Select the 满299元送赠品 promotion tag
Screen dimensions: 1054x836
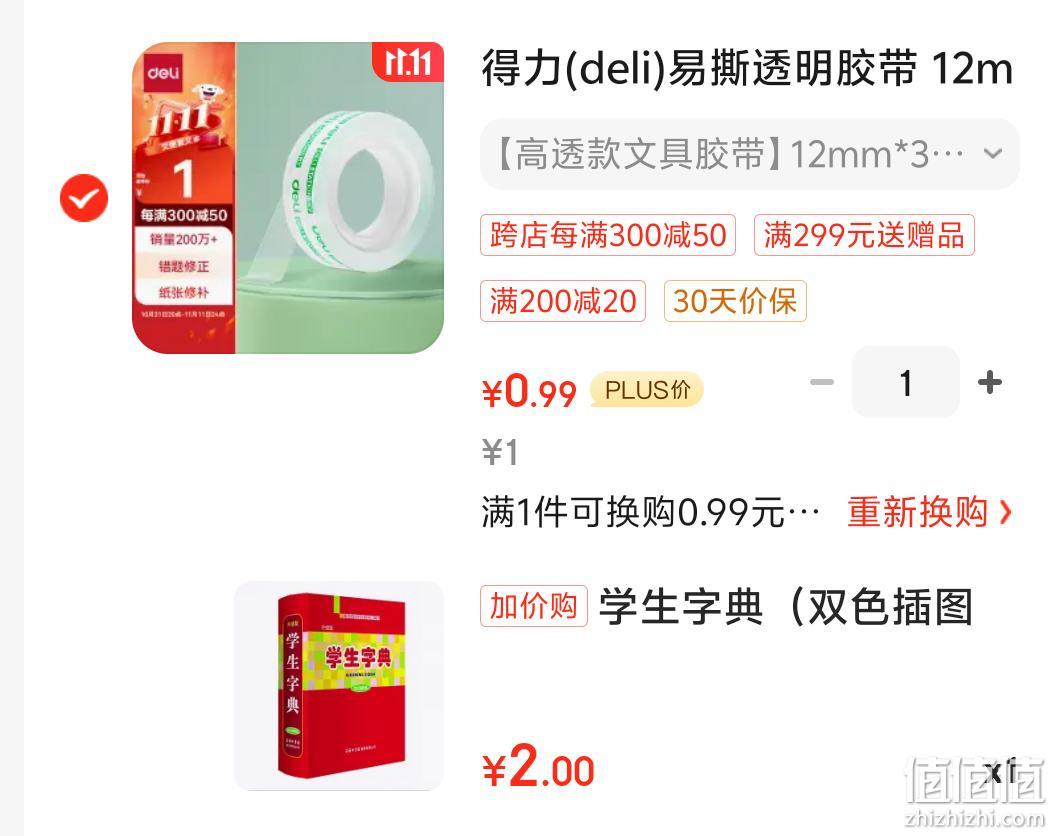[x=864, y=235]
